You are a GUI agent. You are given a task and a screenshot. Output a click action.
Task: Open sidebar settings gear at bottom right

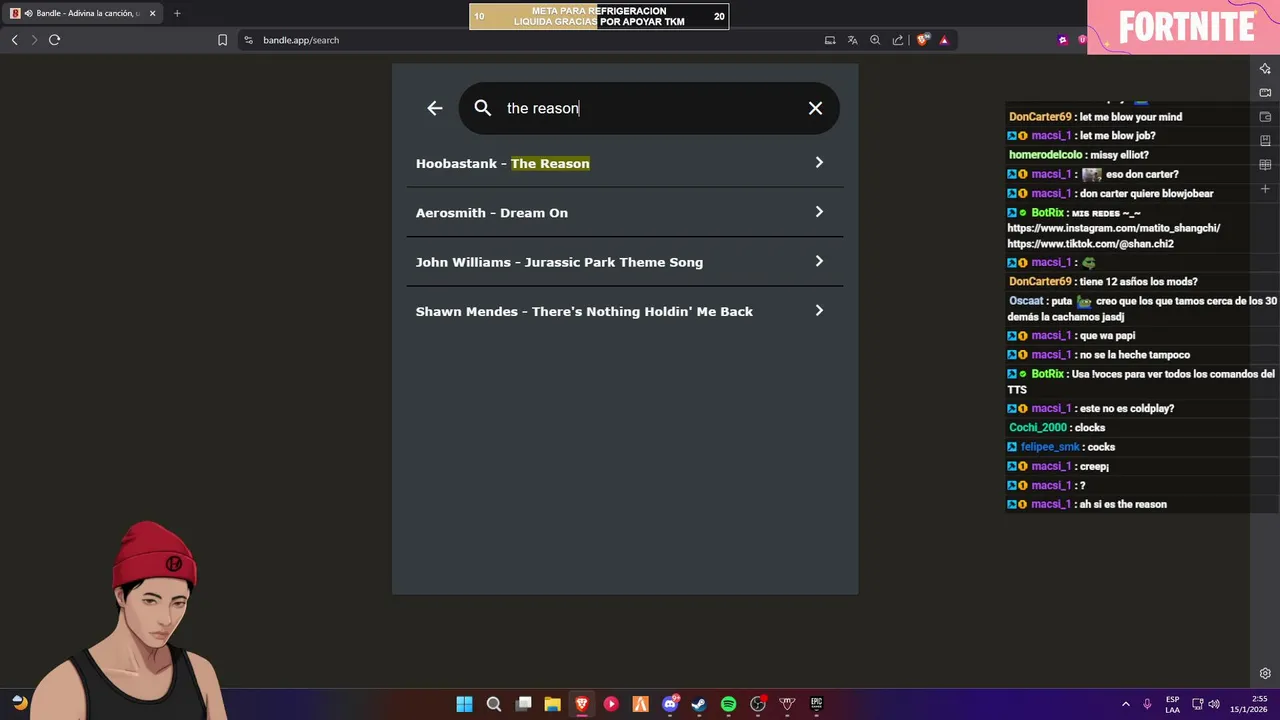point(1265,674)
